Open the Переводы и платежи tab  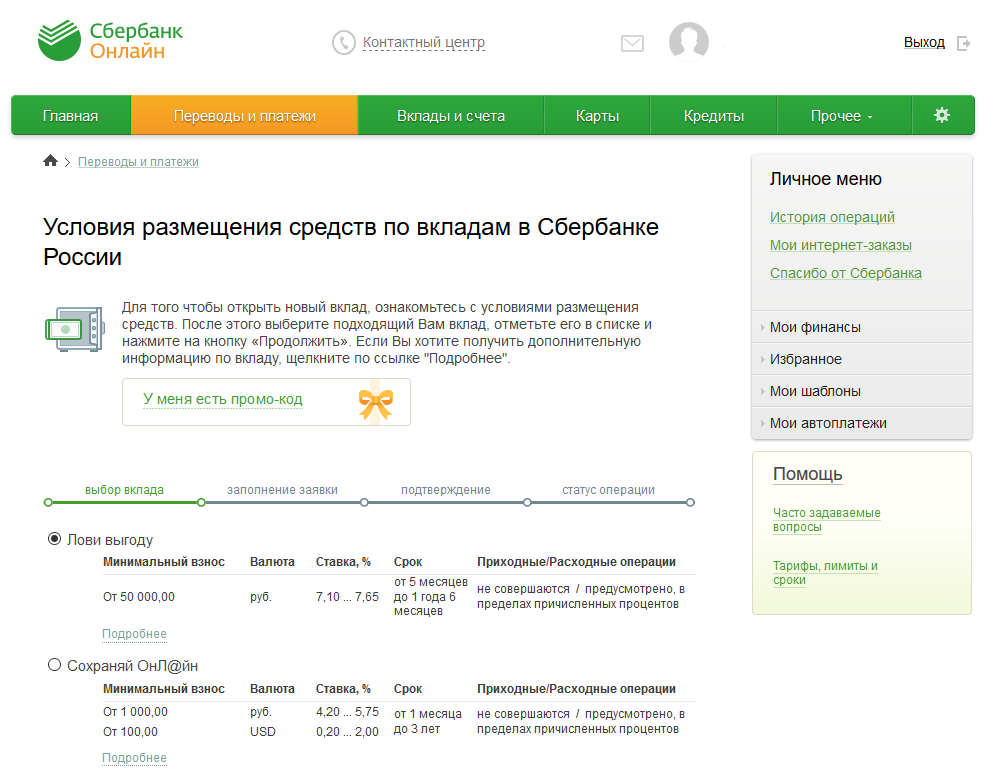click(245, 116)
